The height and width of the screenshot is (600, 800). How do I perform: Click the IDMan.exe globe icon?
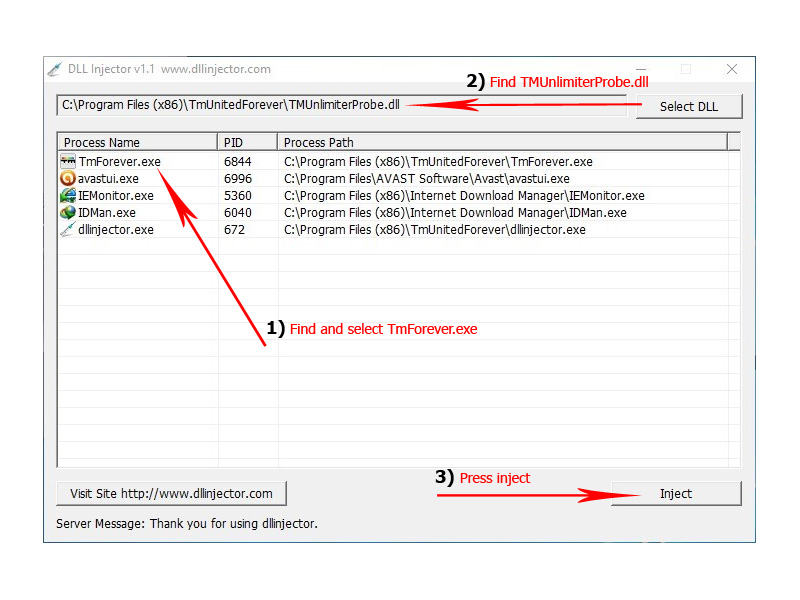pos(67,212)
